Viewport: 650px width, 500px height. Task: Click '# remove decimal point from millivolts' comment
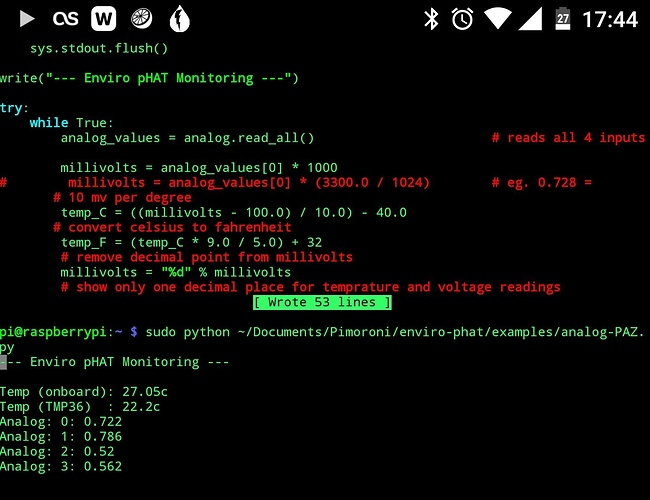point(206,257)
